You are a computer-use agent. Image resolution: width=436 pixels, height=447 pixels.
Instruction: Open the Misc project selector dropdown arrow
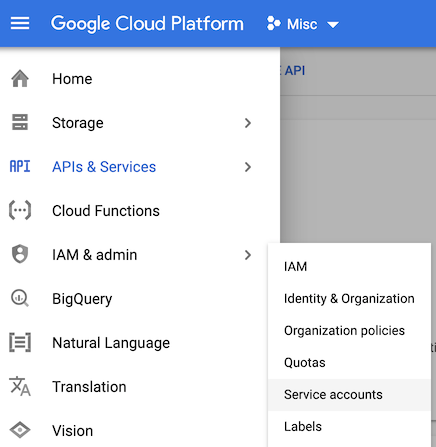coord(333,24)
